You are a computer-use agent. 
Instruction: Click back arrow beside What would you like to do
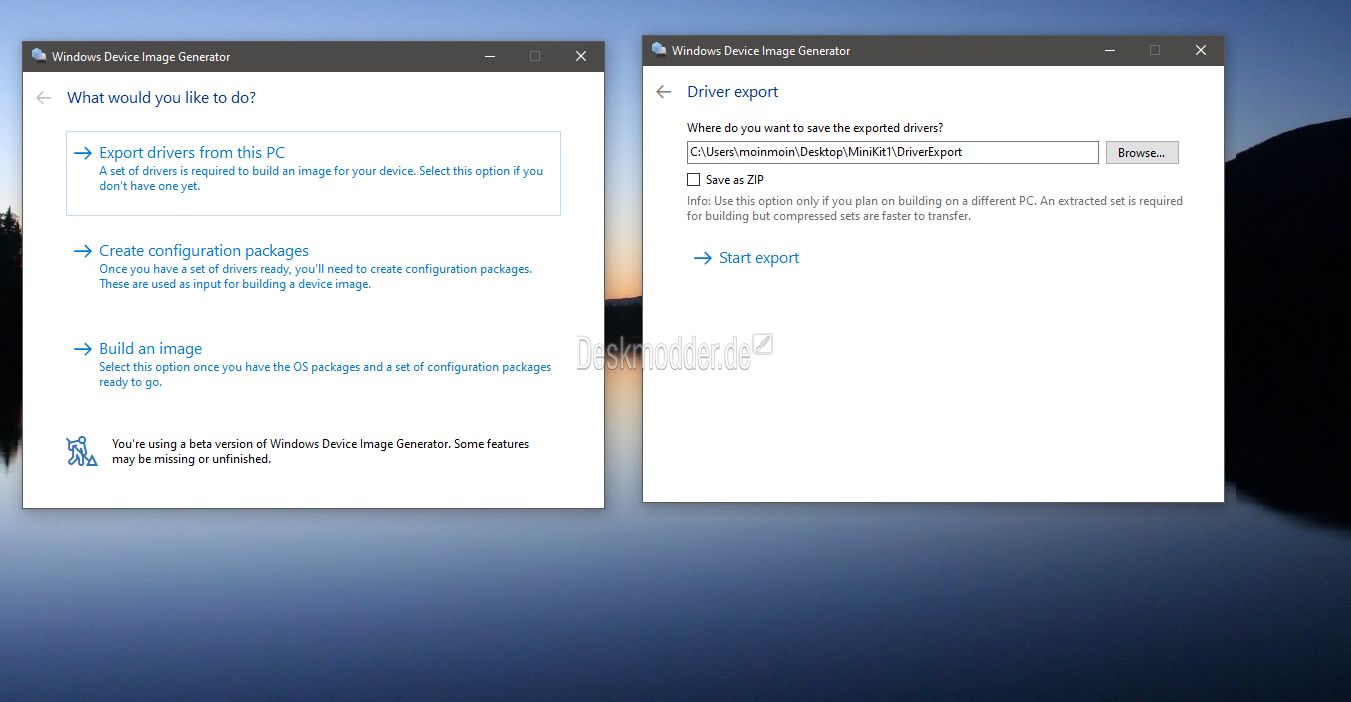tap(43, 98)
